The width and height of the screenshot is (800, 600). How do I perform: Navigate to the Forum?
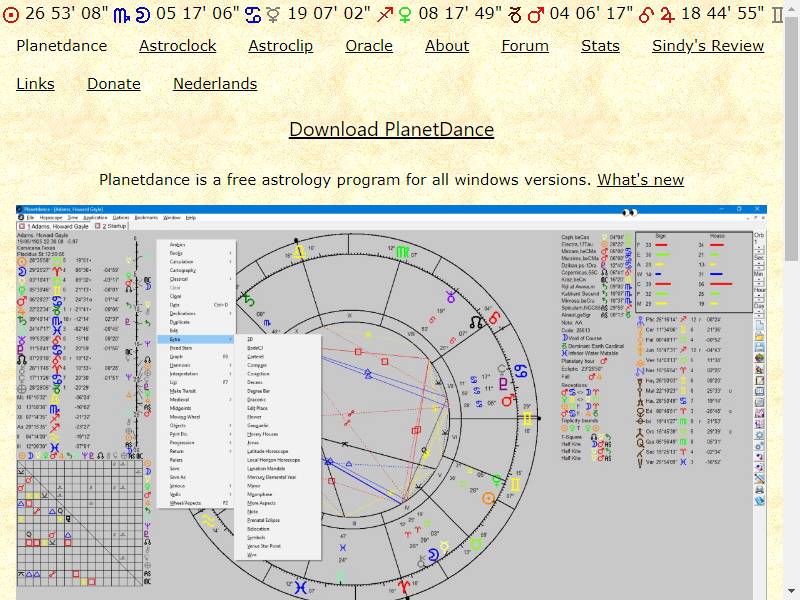click(525, 46)
